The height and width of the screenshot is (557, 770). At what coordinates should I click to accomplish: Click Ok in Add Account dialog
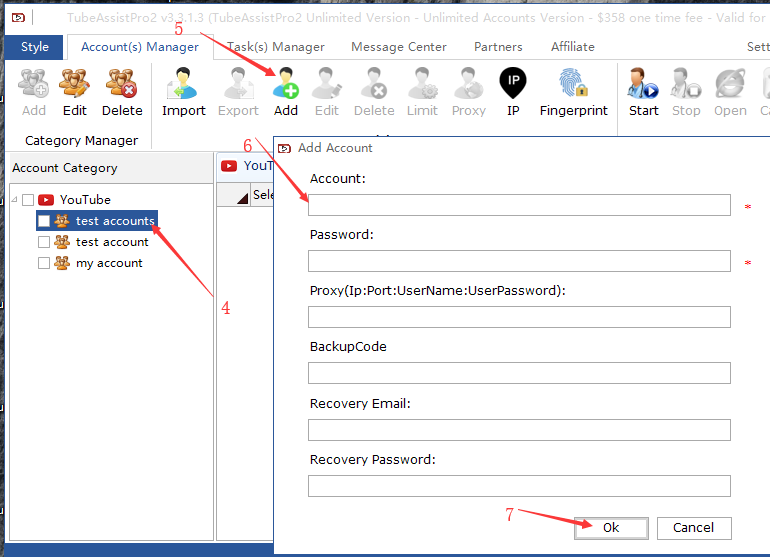pyautogui.click(x=611, y=527)
